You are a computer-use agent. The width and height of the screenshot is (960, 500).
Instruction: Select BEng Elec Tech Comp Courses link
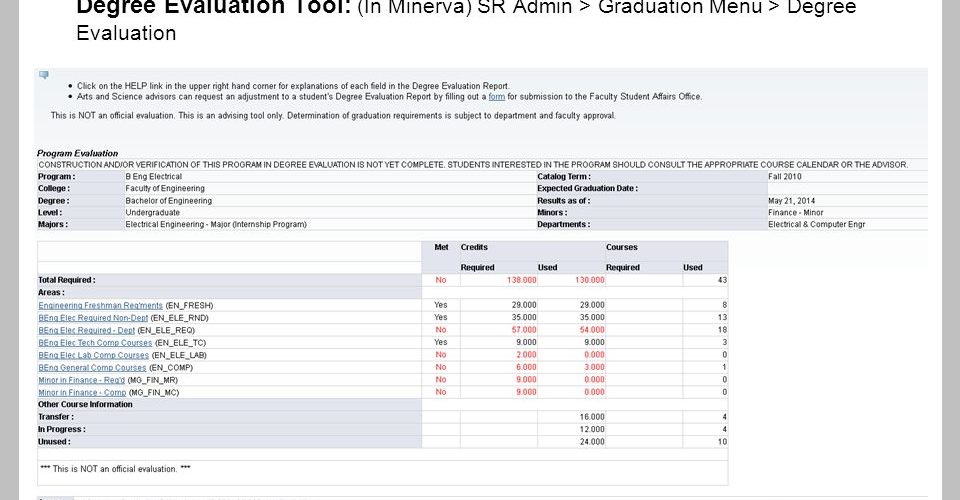click(x=95, y=342)
